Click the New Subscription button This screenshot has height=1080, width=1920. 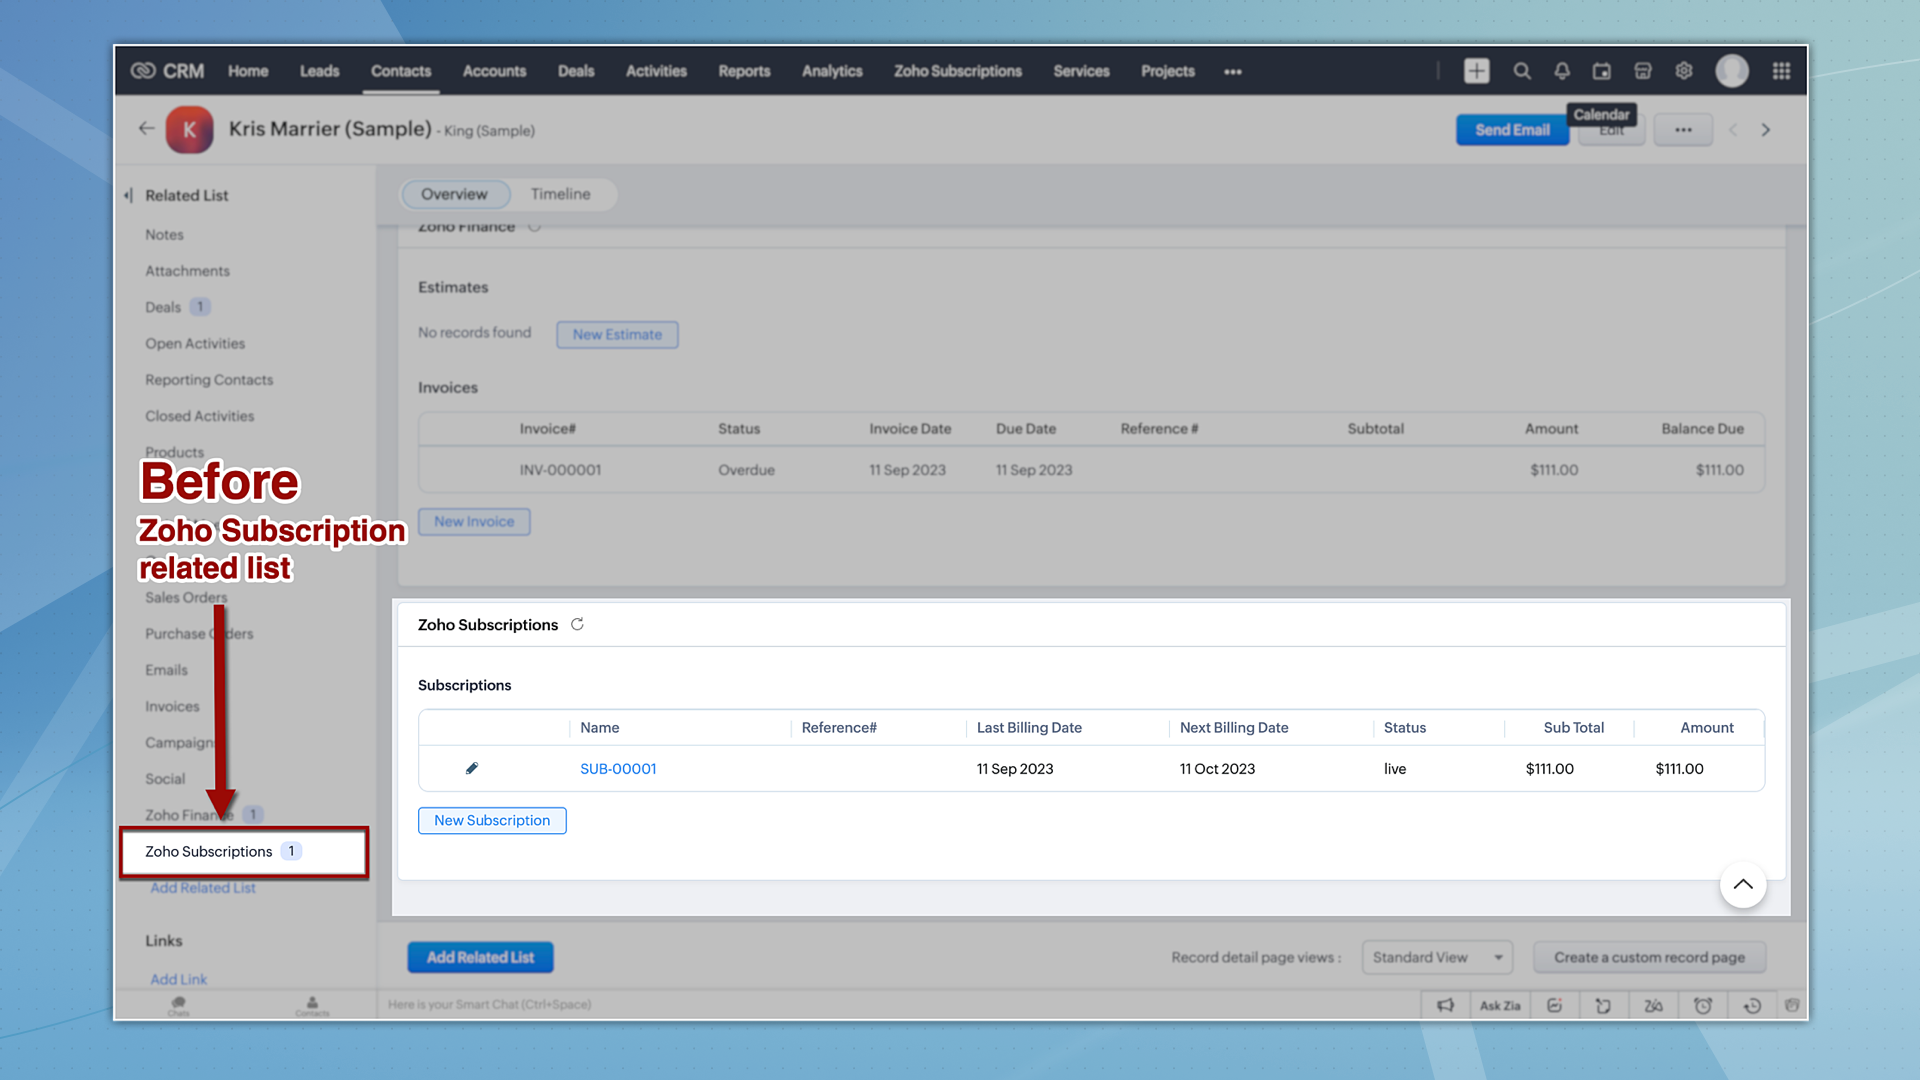pos(492,821)
